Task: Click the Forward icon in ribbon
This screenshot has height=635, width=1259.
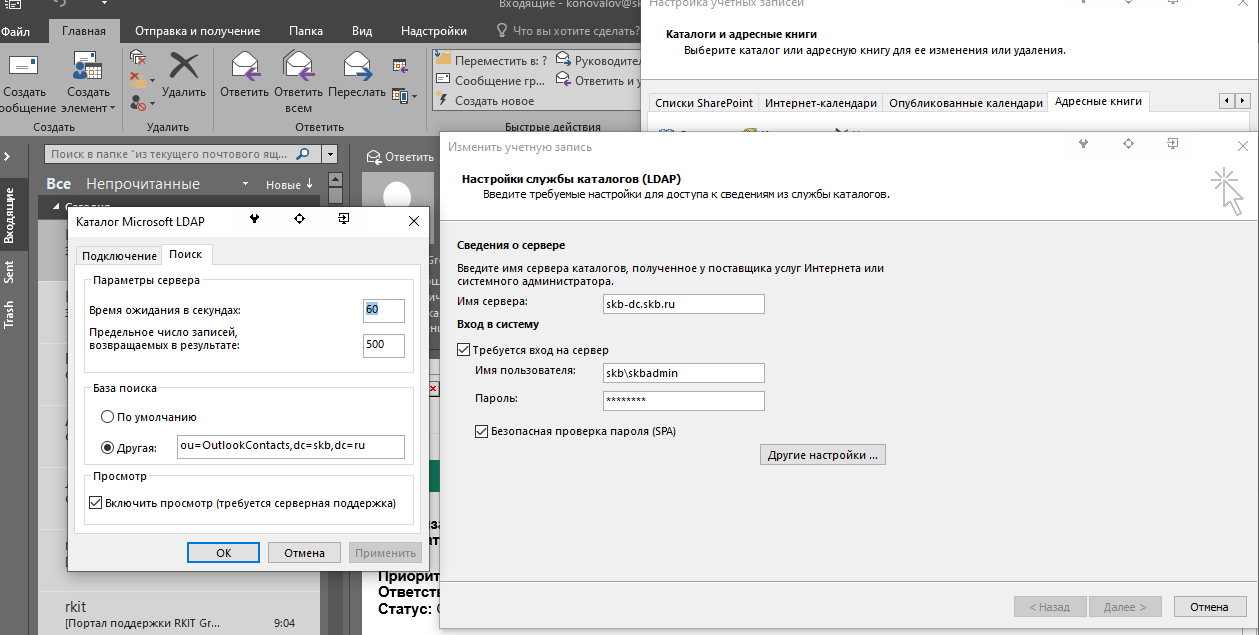Action: pyautogui.click(x=356, y=66)
